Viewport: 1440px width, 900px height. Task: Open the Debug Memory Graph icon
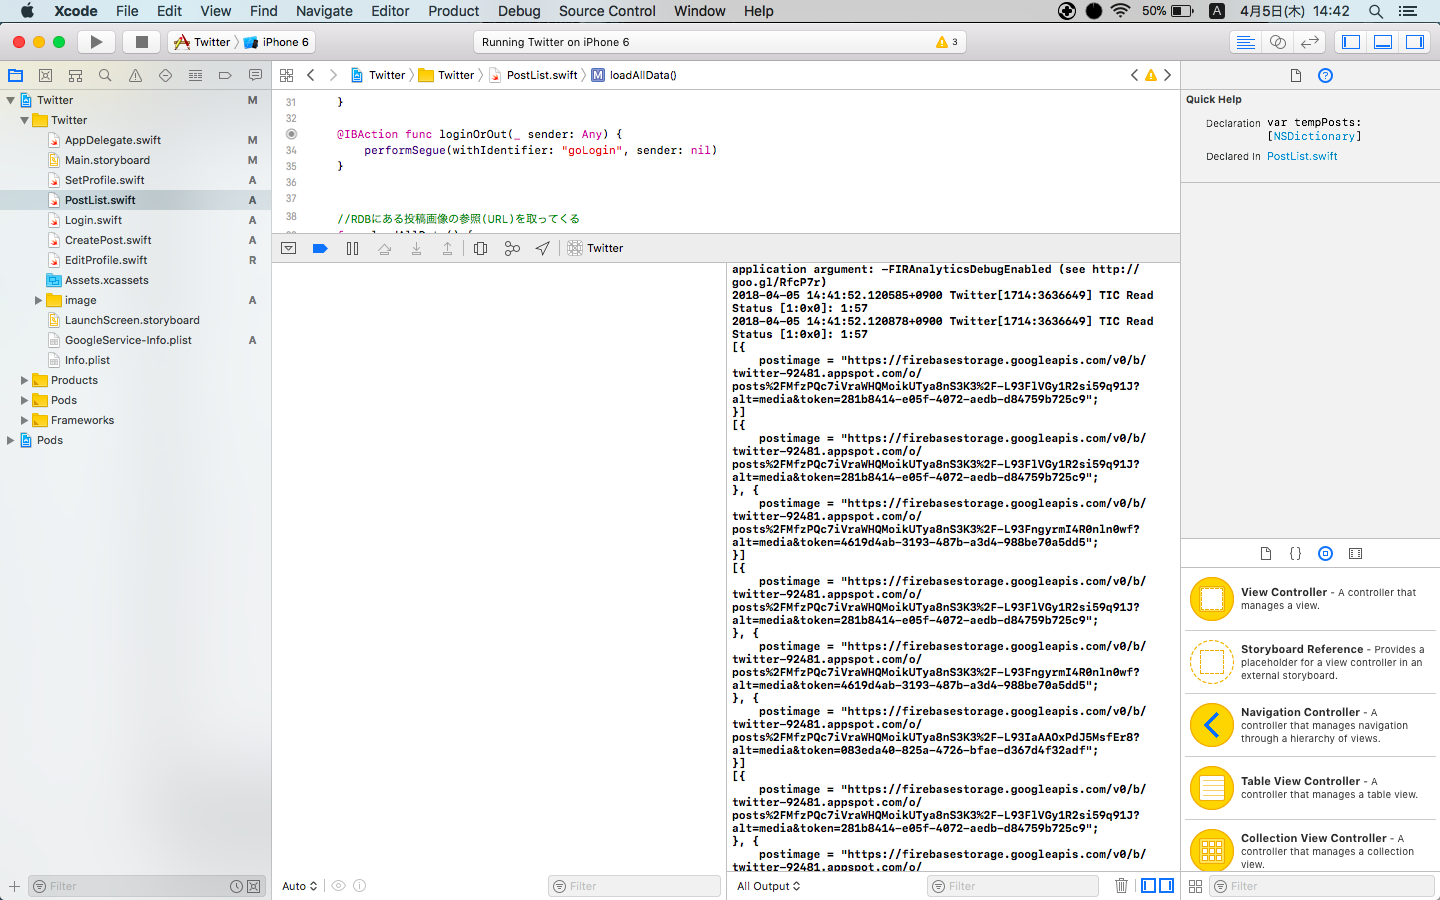point(512,248)
